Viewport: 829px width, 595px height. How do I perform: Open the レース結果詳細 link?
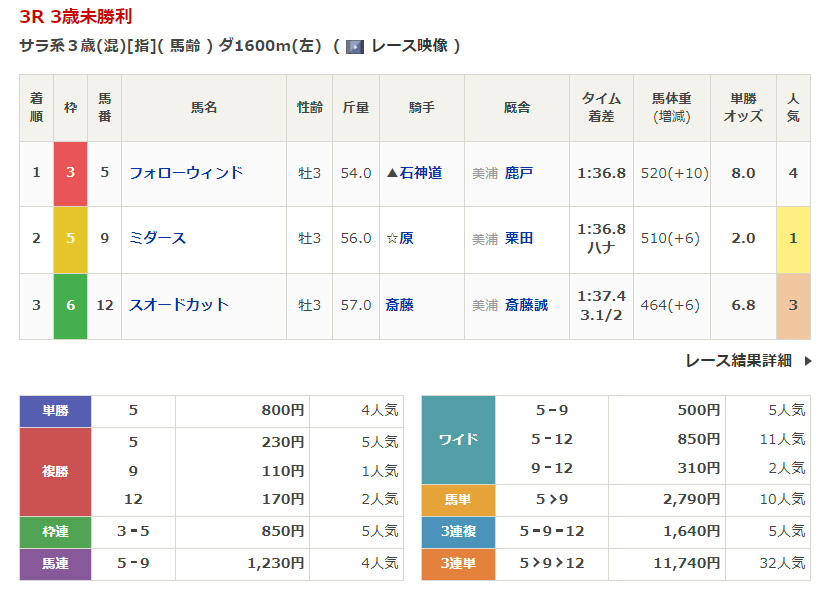click(738, 361)
